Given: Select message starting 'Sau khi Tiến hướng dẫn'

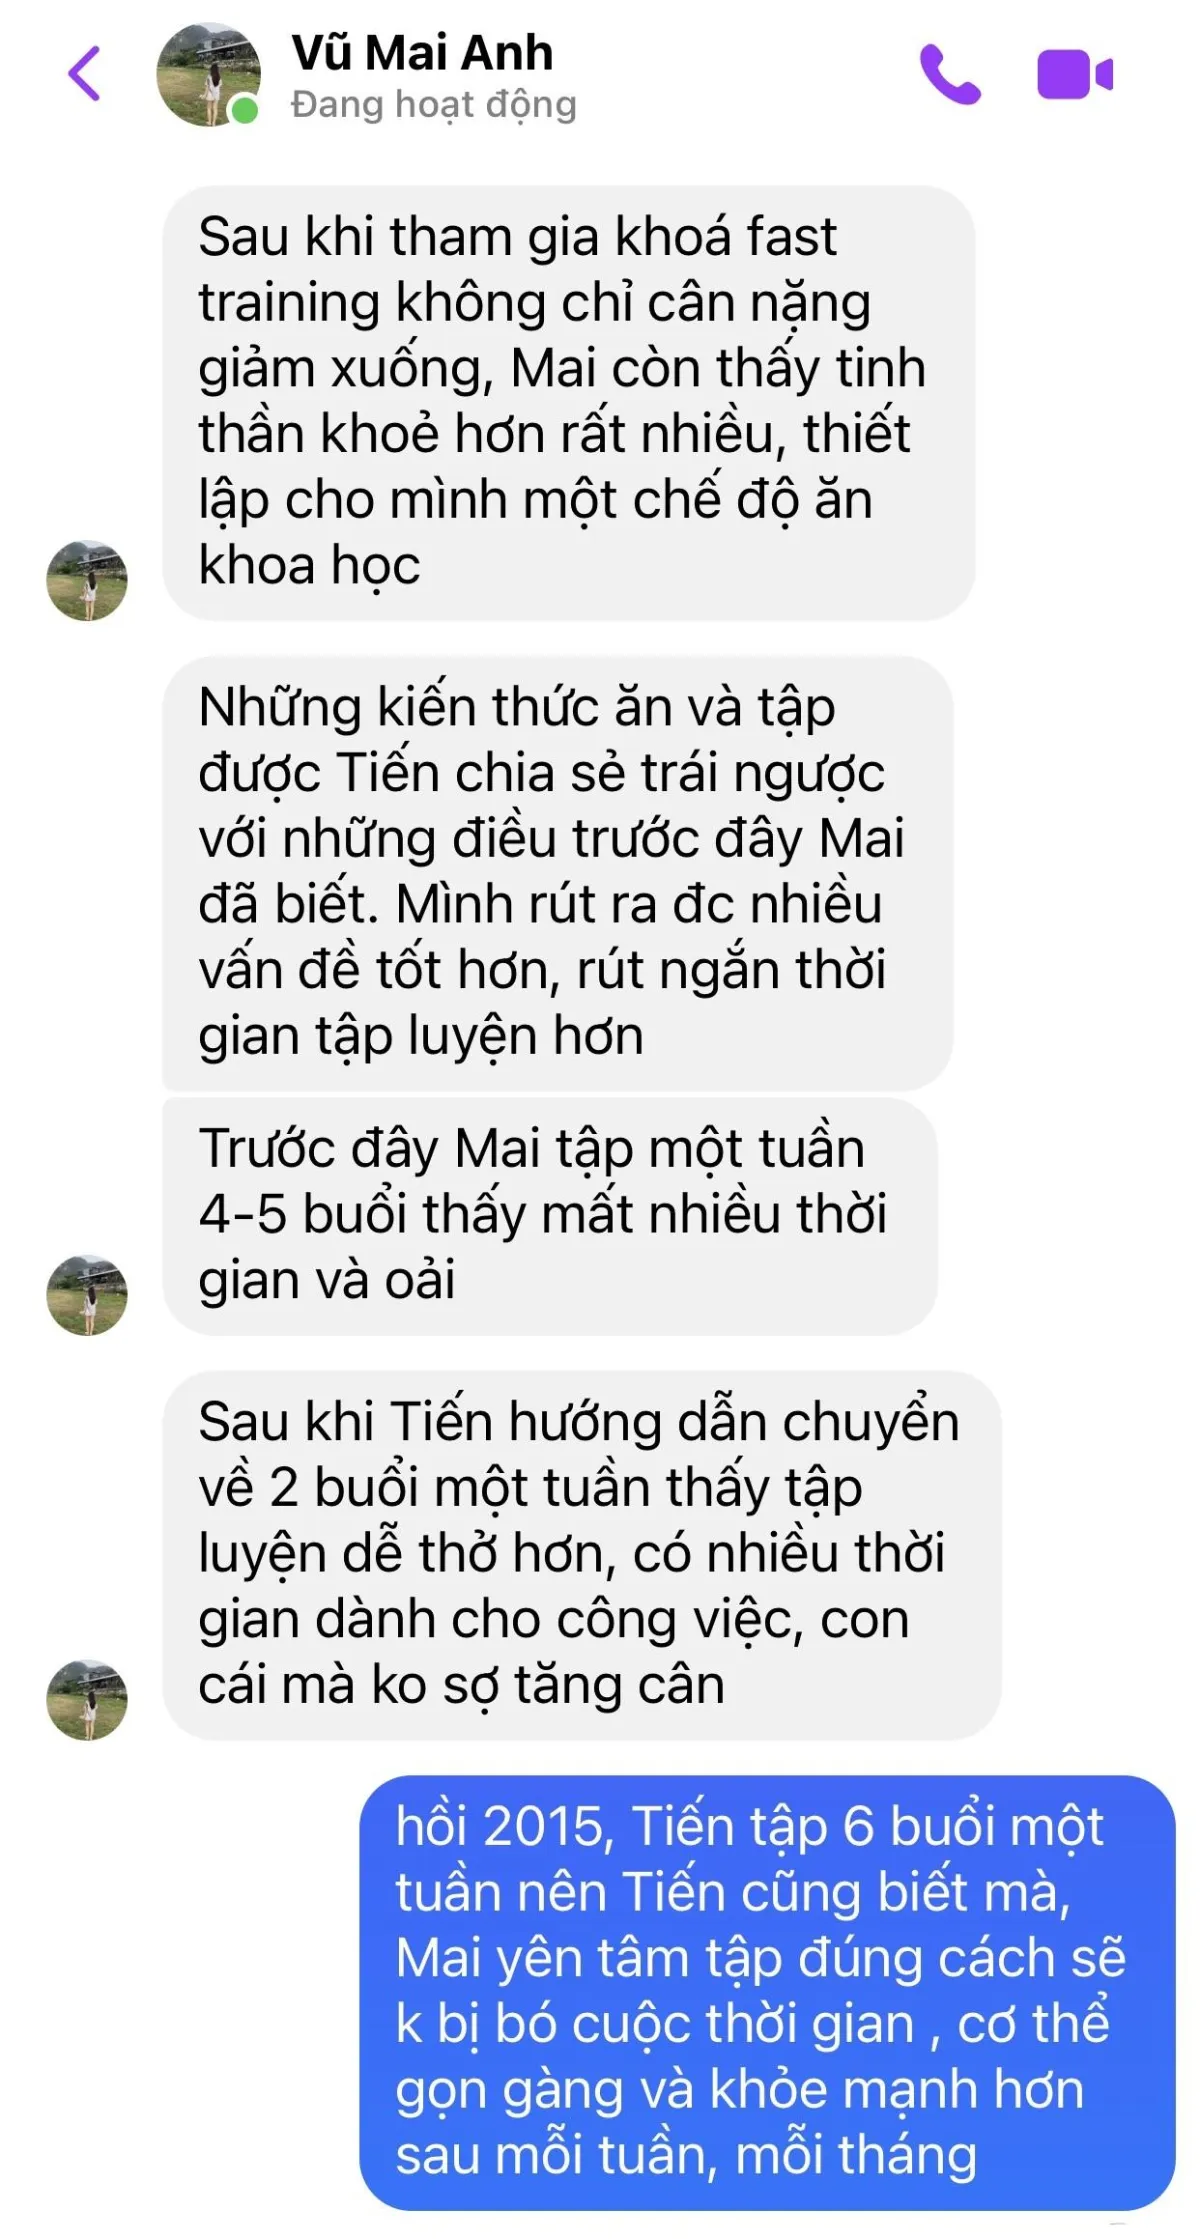Looking at the screenshot, I should pos(581,1555).
